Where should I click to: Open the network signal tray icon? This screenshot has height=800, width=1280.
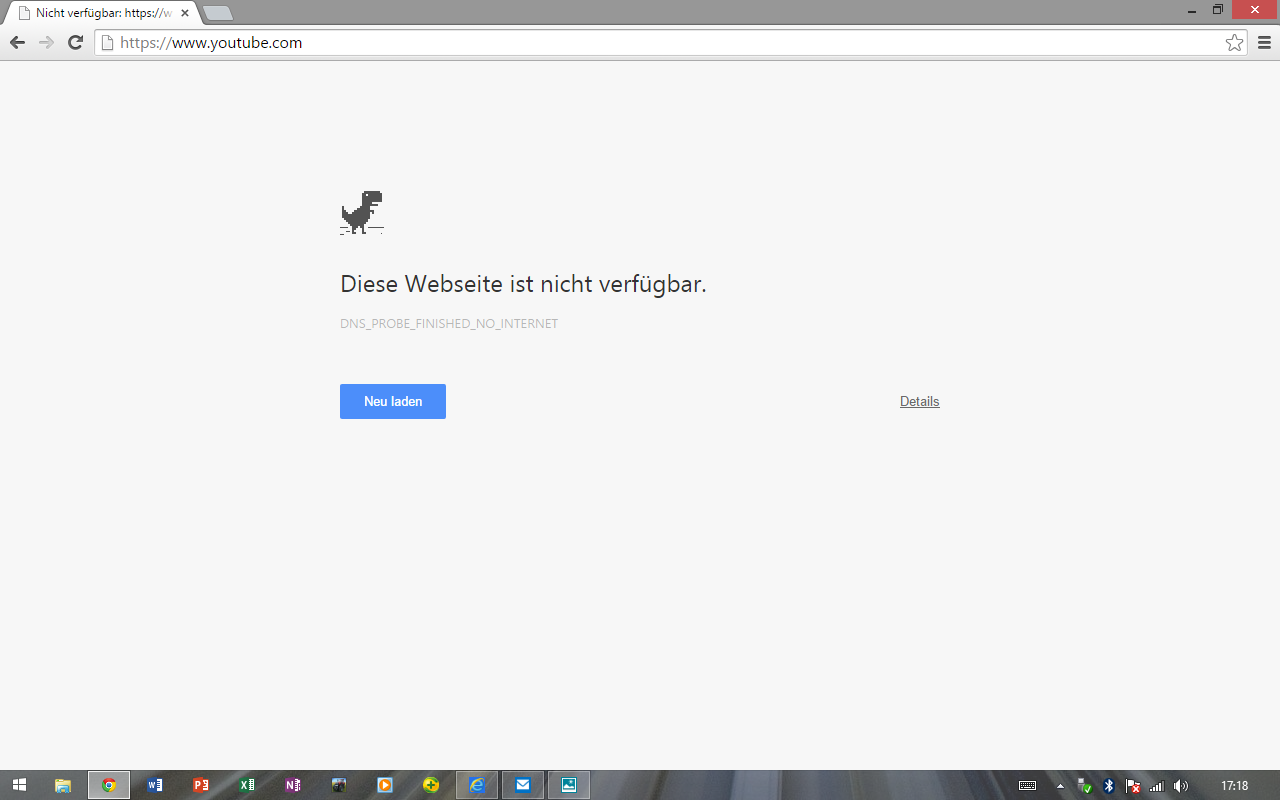click(1157, 786)
